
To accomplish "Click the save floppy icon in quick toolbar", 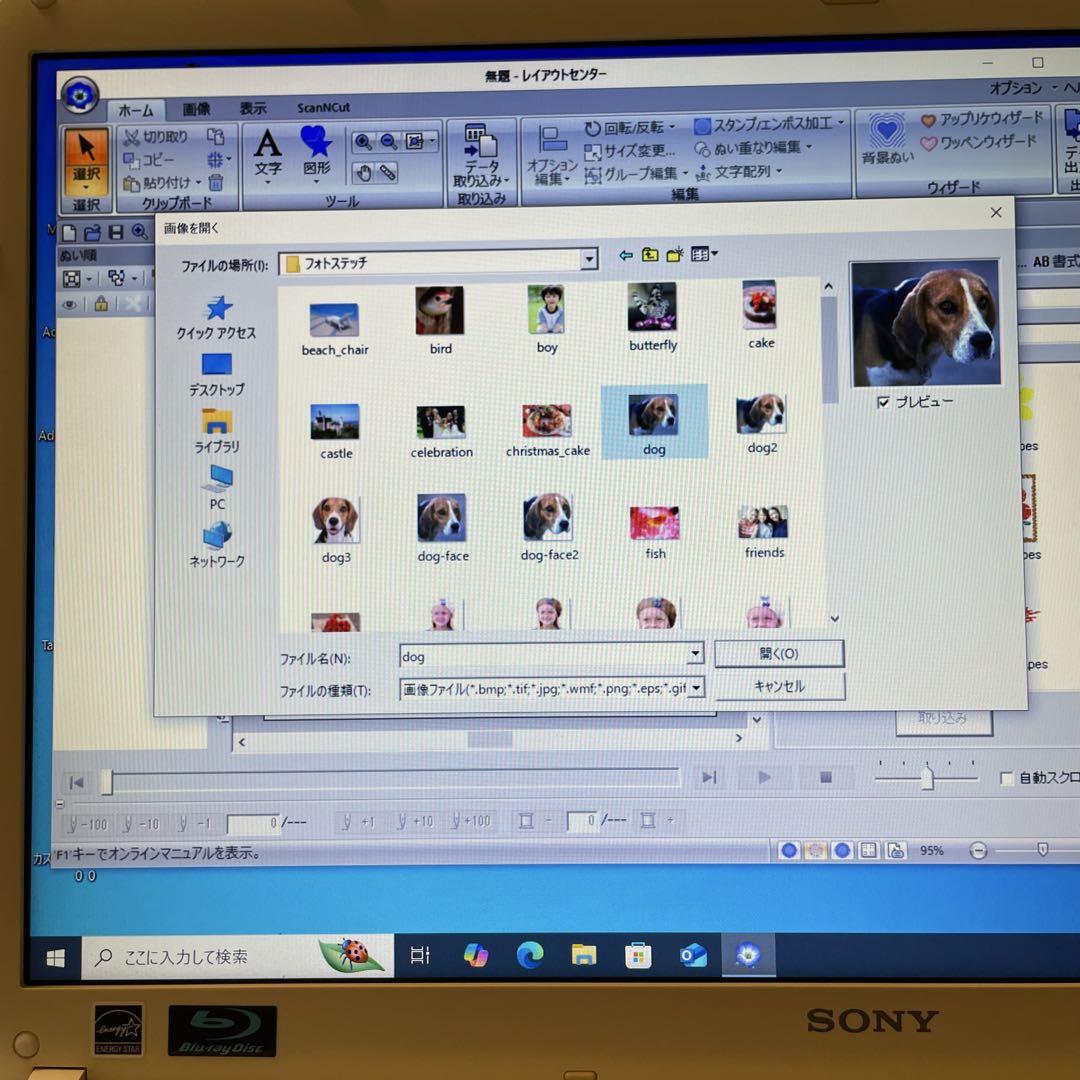I will 116,232.
